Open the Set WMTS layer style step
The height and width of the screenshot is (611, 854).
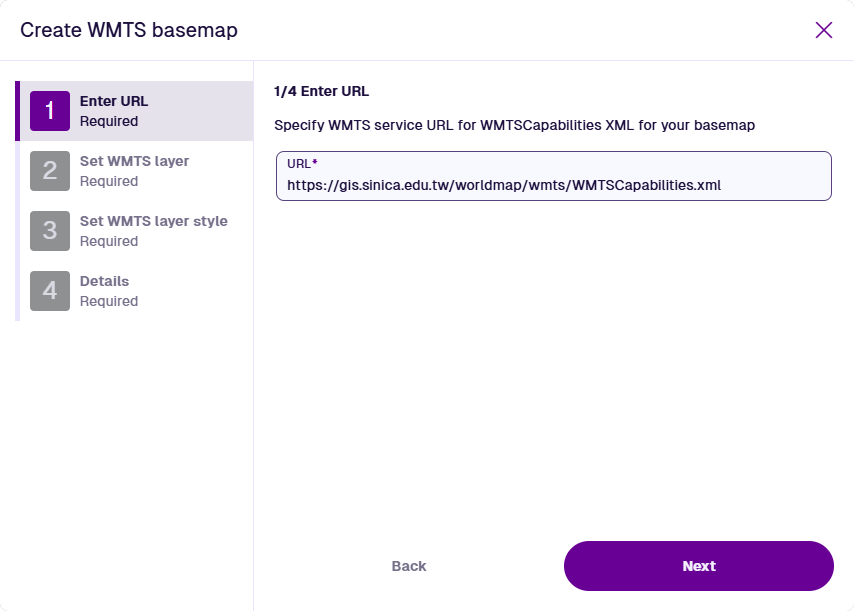click(154, 221)
